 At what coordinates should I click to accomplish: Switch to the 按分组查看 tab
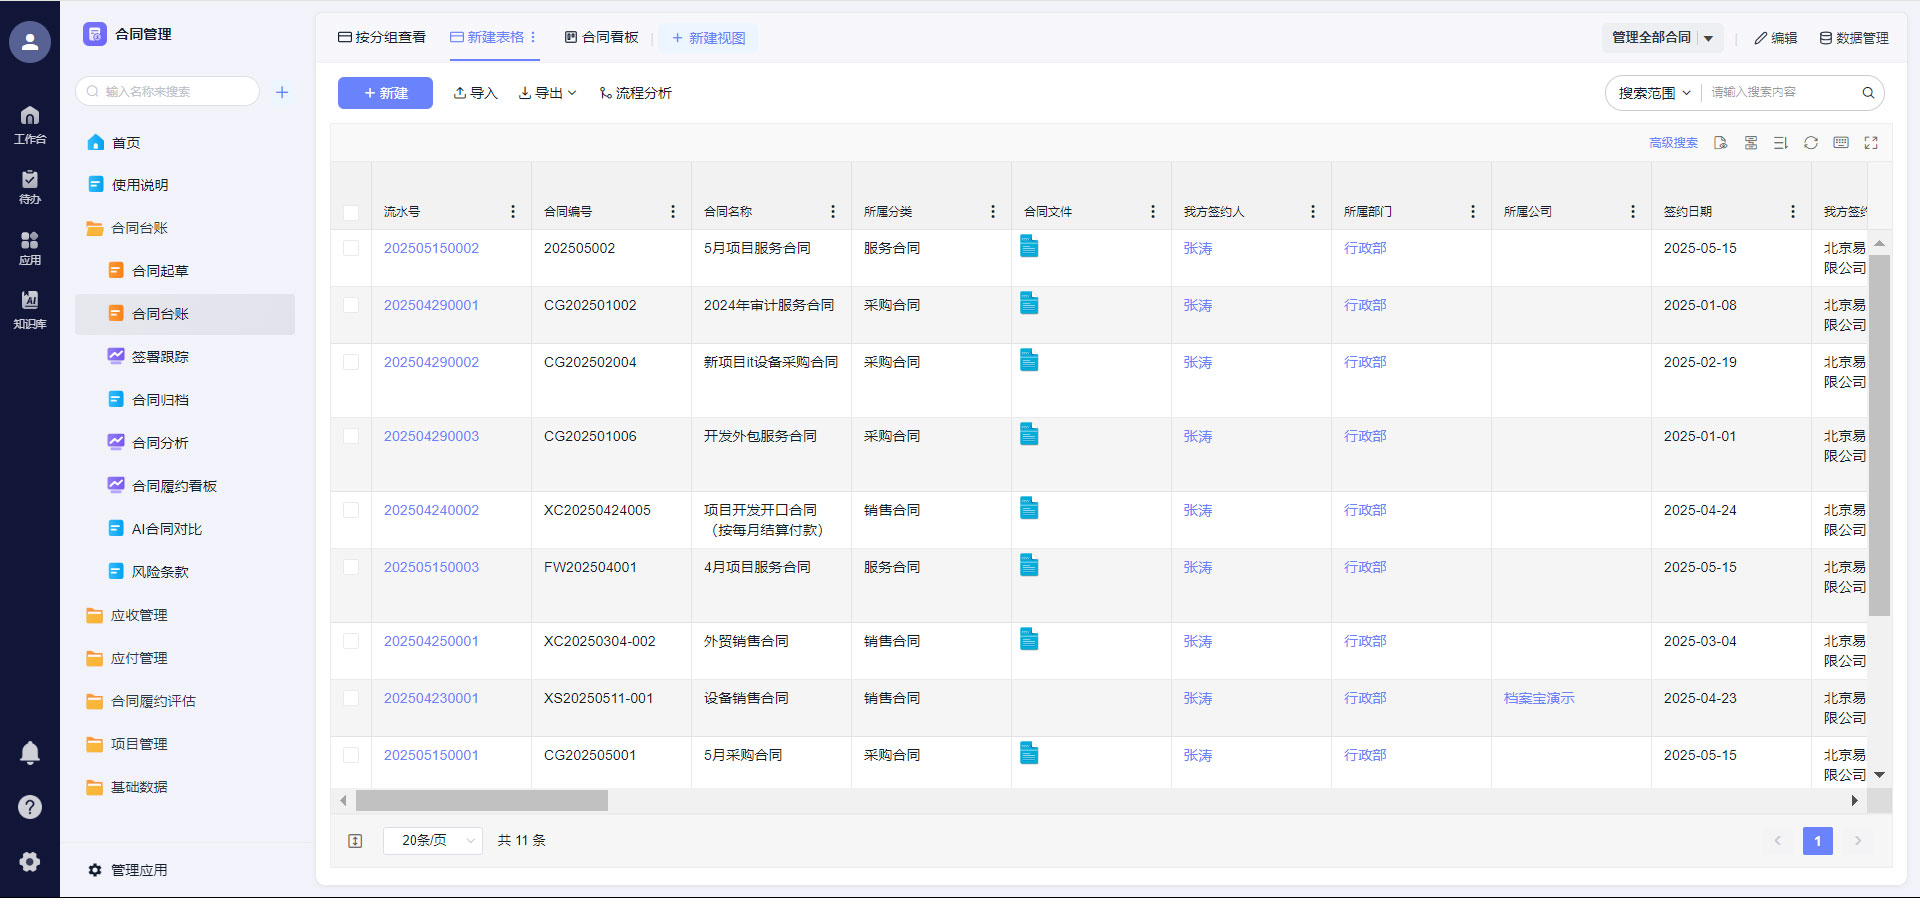pos(382,37)
